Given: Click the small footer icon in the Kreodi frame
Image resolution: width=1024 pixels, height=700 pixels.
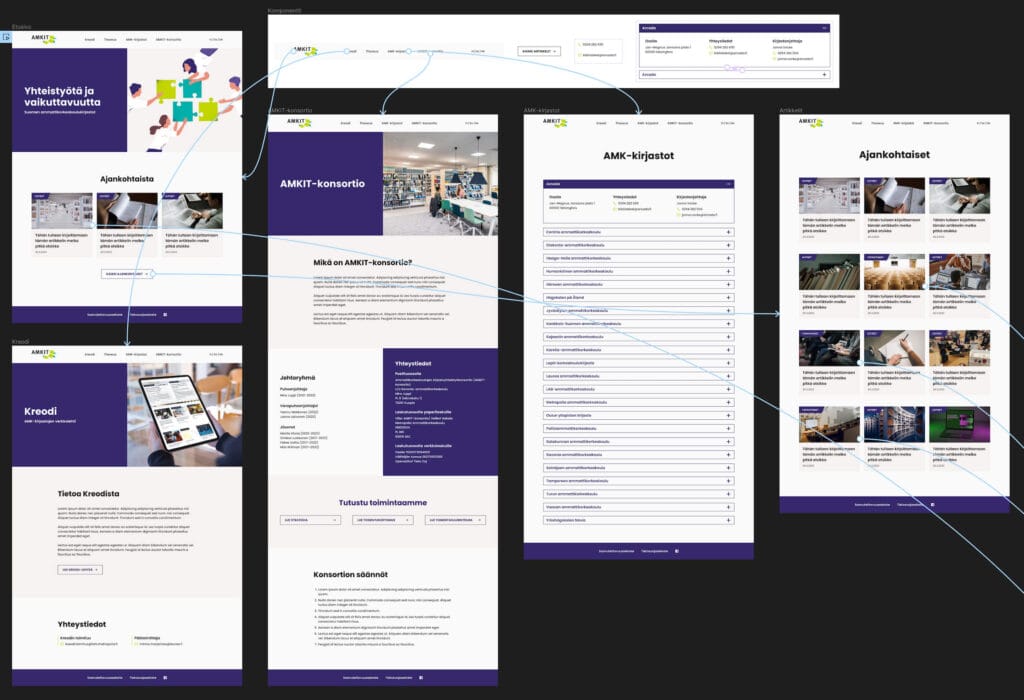Looking at the screenshot, I should point(165,678).
